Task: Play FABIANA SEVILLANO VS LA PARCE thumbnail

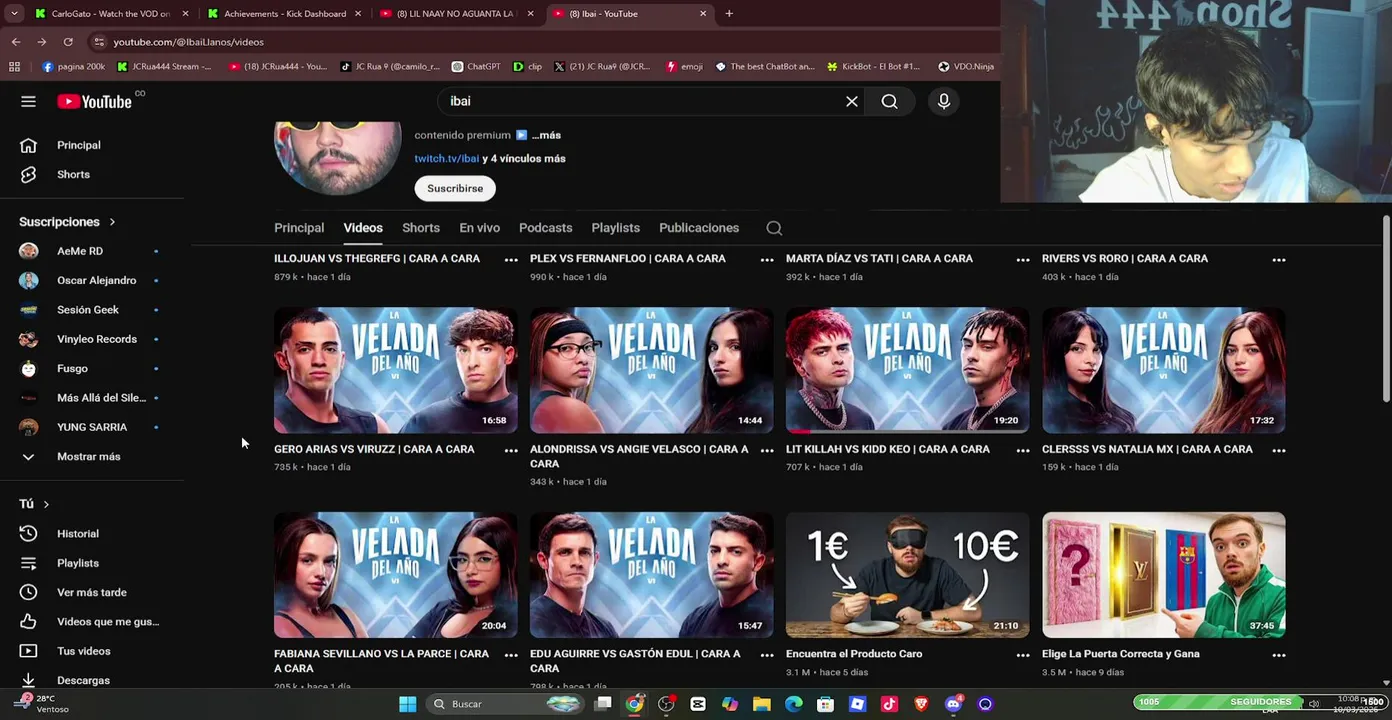Action: pyautogui.click(x=396, y=575)
